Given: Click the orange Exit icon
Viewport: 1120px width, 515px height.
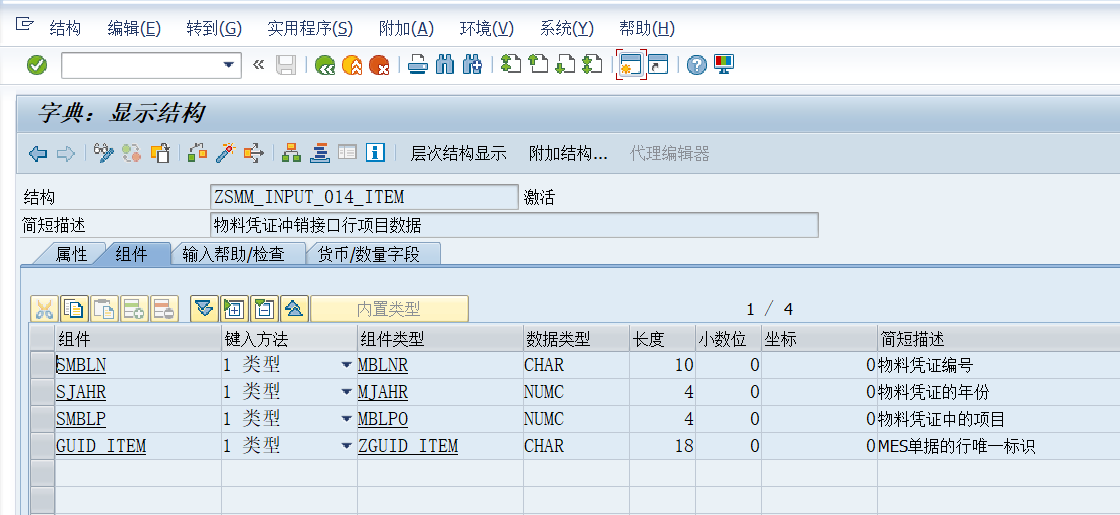Looking at the screenshot, I should tap(352, 65).
